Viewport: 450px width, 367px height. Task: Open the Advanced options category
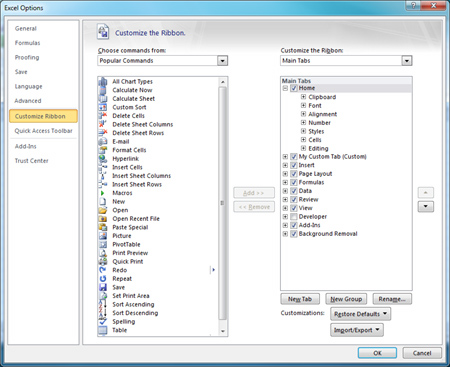tap(28, 101)
